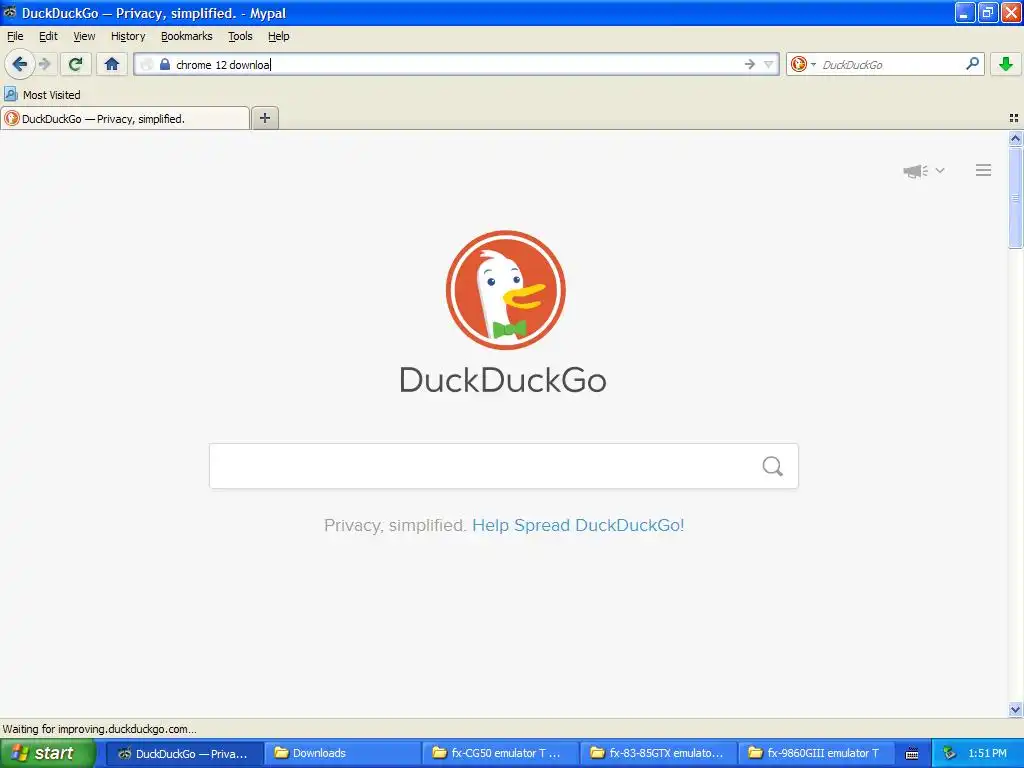Viewport: 1024px width, 768px height.
Task: Click the tab groups grid icon
Action: point(1014,118)
